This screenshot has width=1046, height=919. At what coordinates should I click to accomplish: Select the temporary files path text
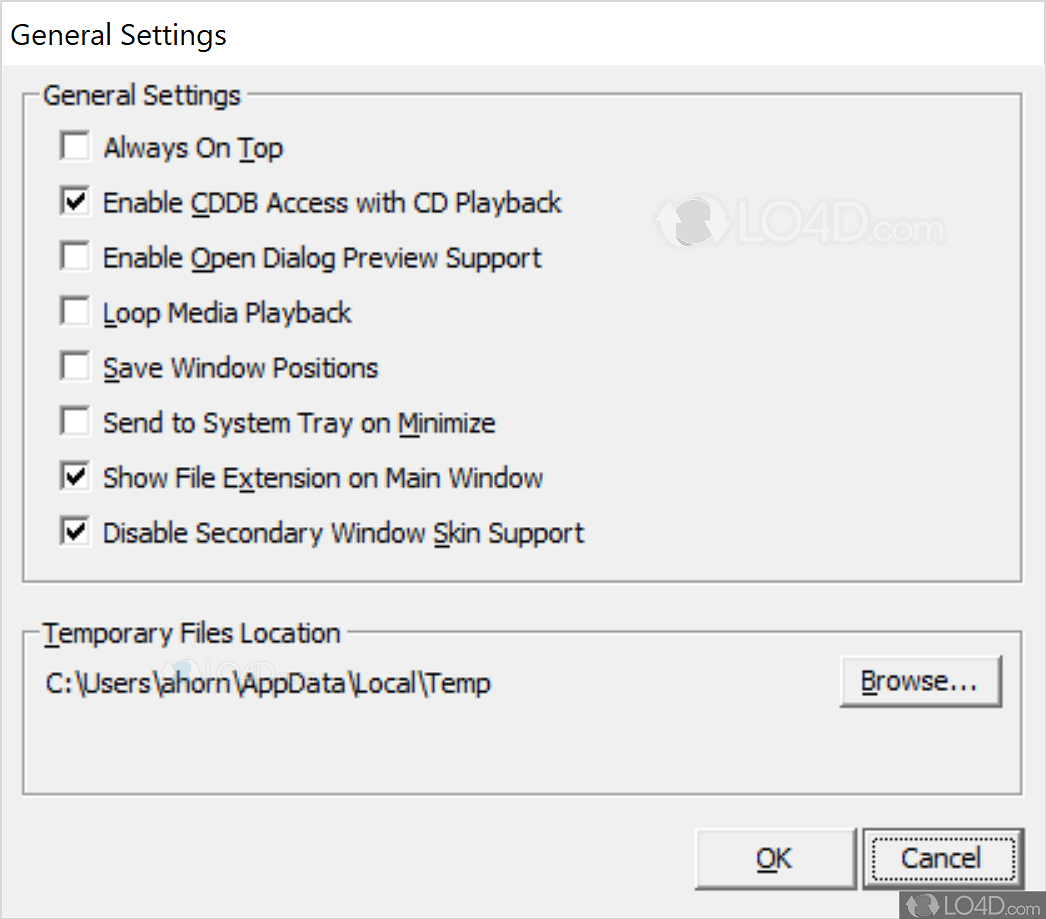267,682
